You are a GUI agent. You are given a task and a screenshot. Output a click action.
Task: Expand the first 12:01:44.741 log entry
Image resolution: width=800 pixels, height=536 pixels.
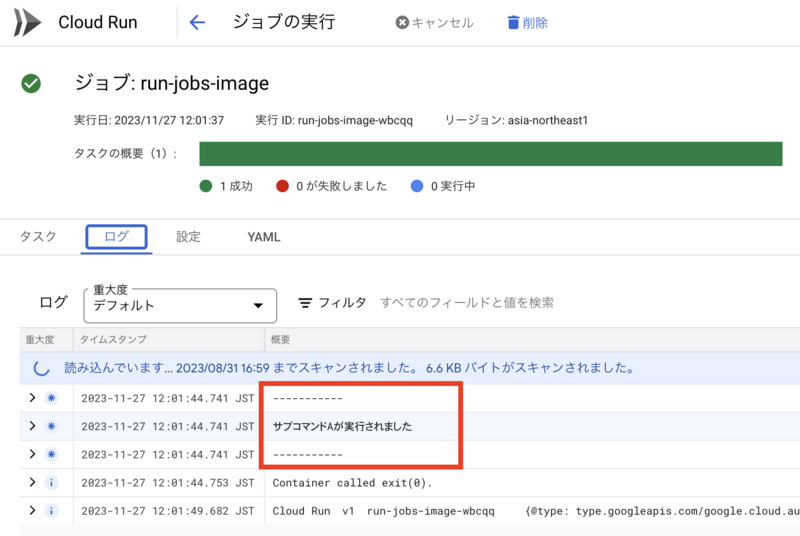33,398
